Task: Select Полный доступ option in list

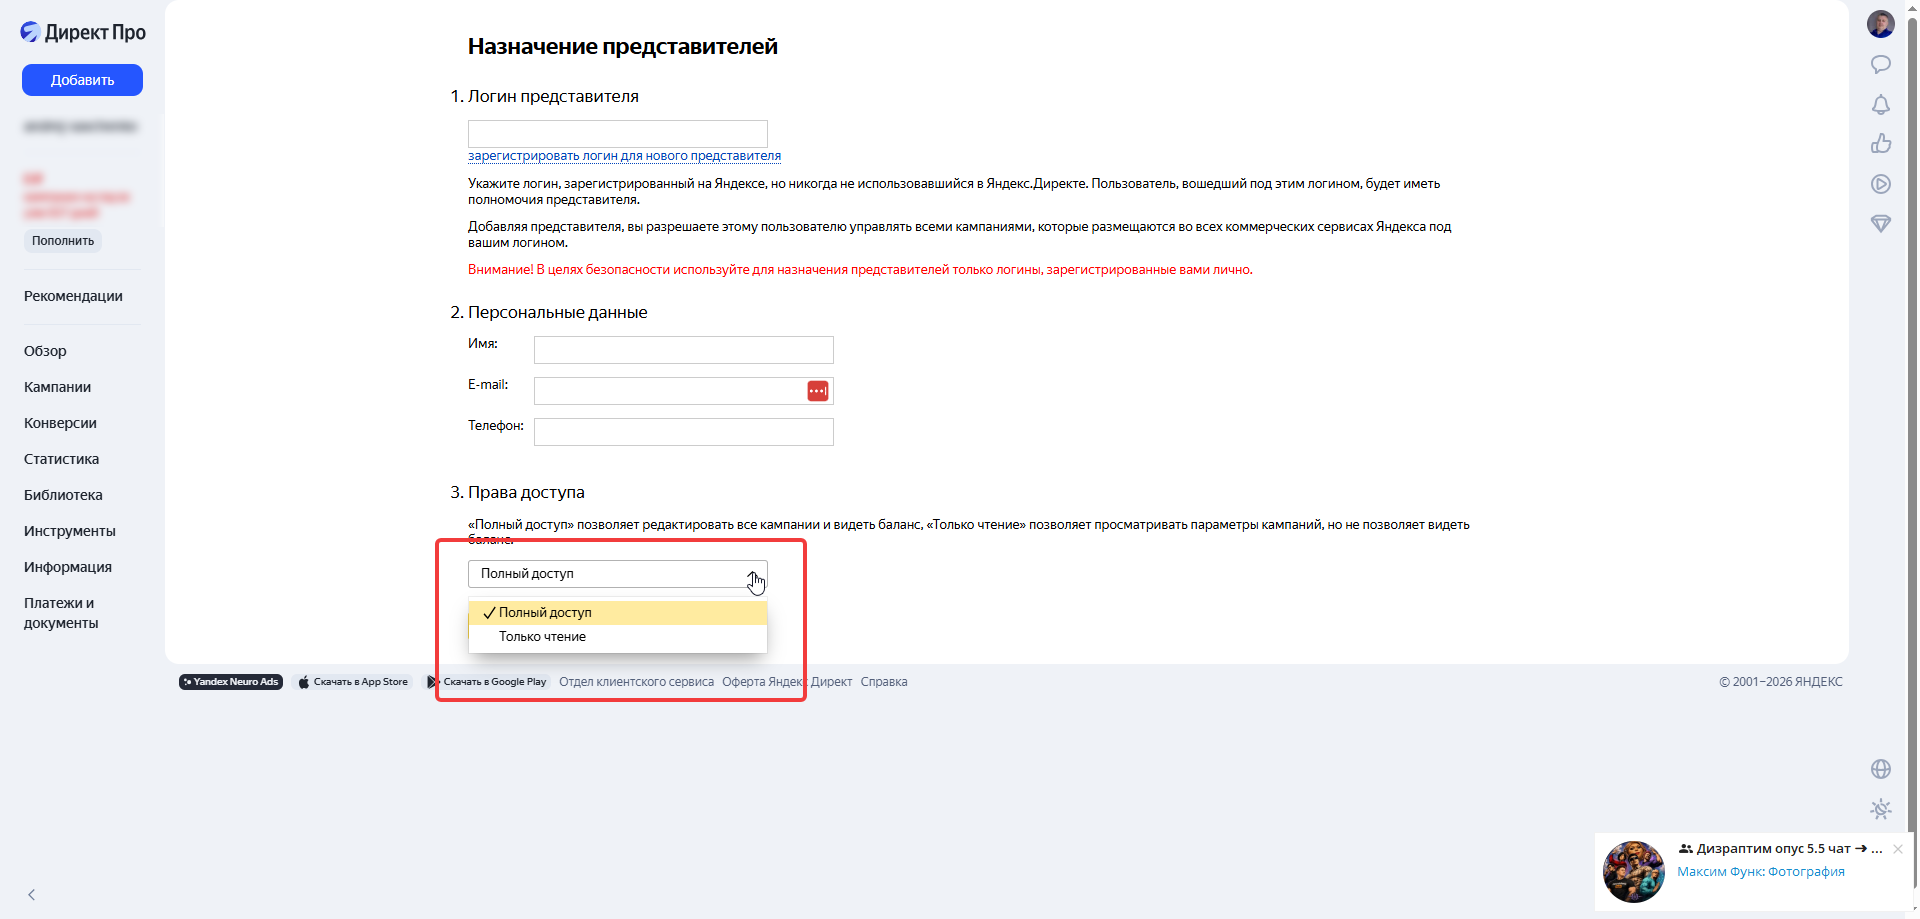Action: point(618,613)
